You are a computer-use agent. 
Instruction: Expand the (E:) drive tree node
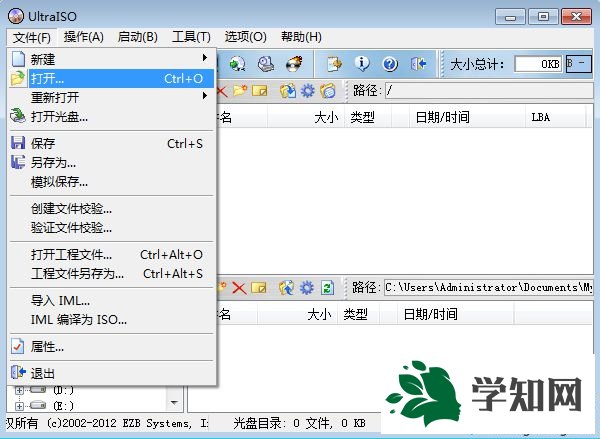pos(19,406)
